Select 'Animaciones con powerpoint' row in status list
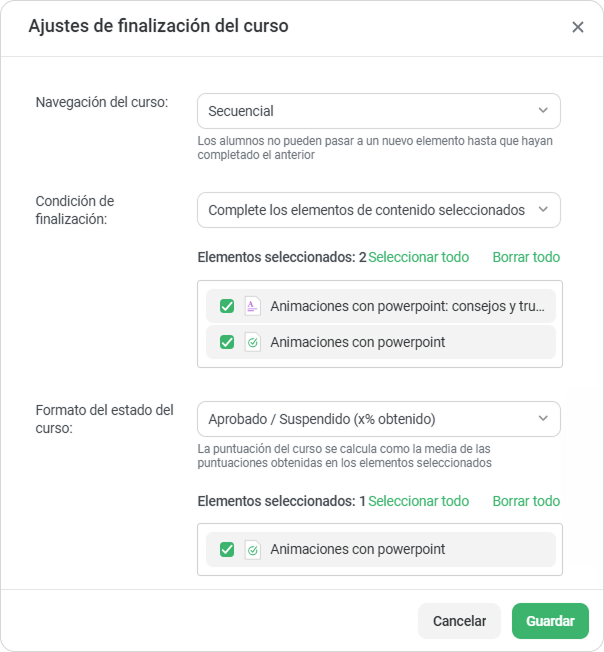 click(x=381, y=550)
